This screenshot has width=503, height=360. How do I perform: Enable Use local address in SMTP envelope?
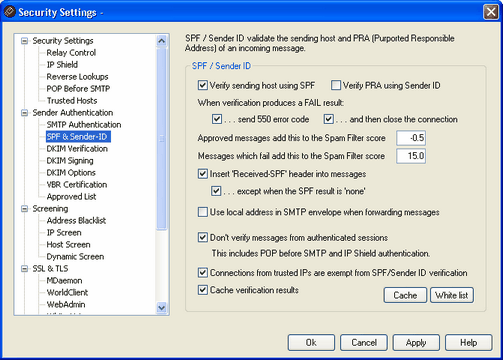click(203, 212)
